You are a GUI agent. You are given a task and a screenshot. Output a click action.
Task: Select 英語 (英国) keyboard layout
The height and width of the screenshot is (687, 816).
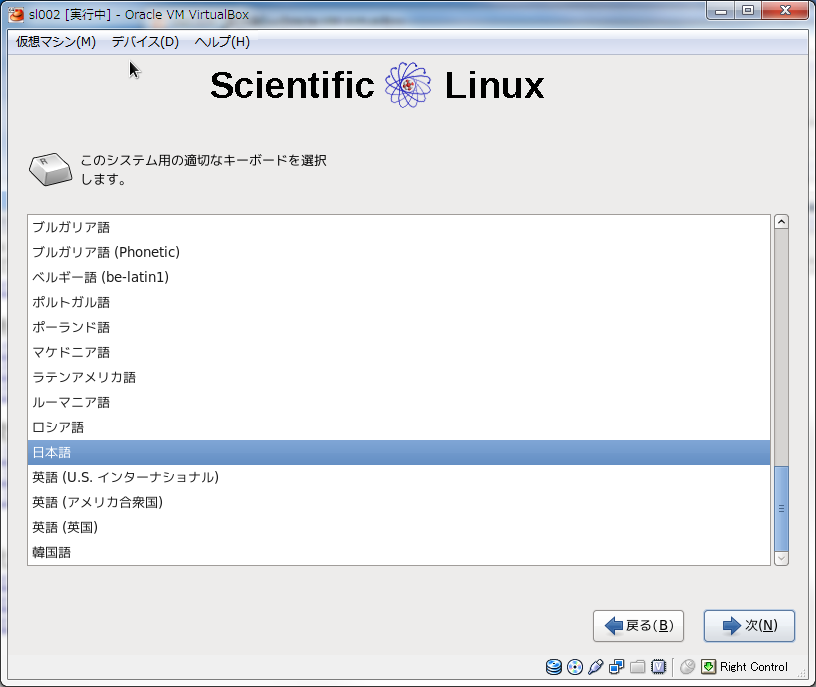[x=399, y=527]
